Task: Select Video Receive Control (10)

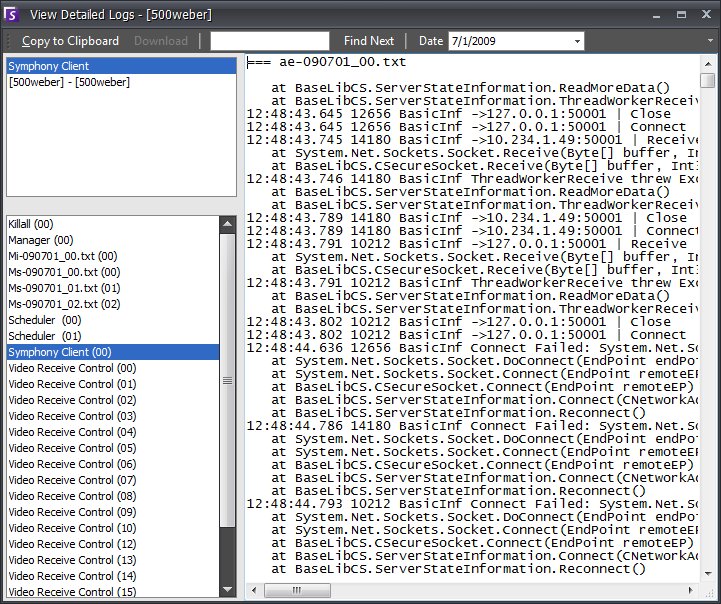Action: pyautogui.click(x=113, y=528)
